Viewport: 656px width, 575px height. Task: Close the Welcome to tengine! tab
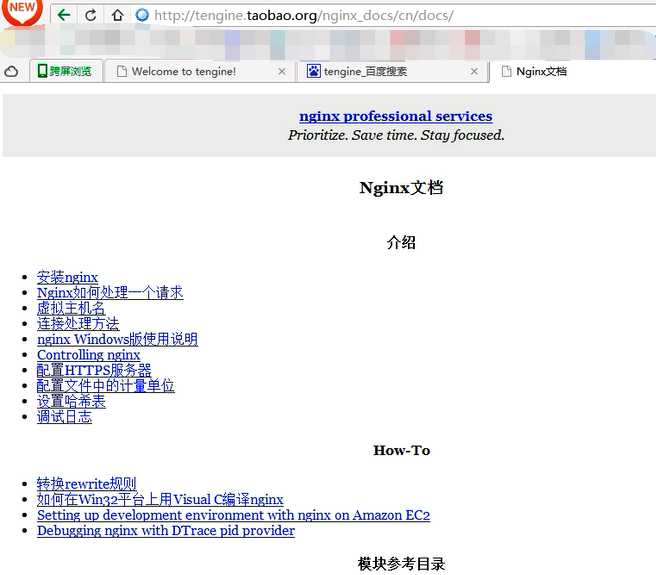282,72
